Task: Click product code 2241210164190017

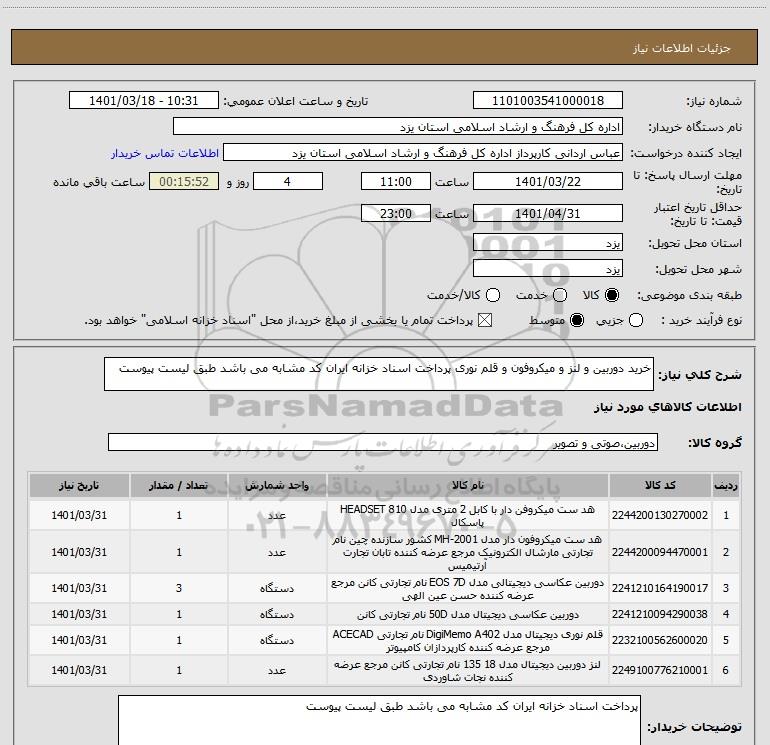Action: tap(660, 588)
